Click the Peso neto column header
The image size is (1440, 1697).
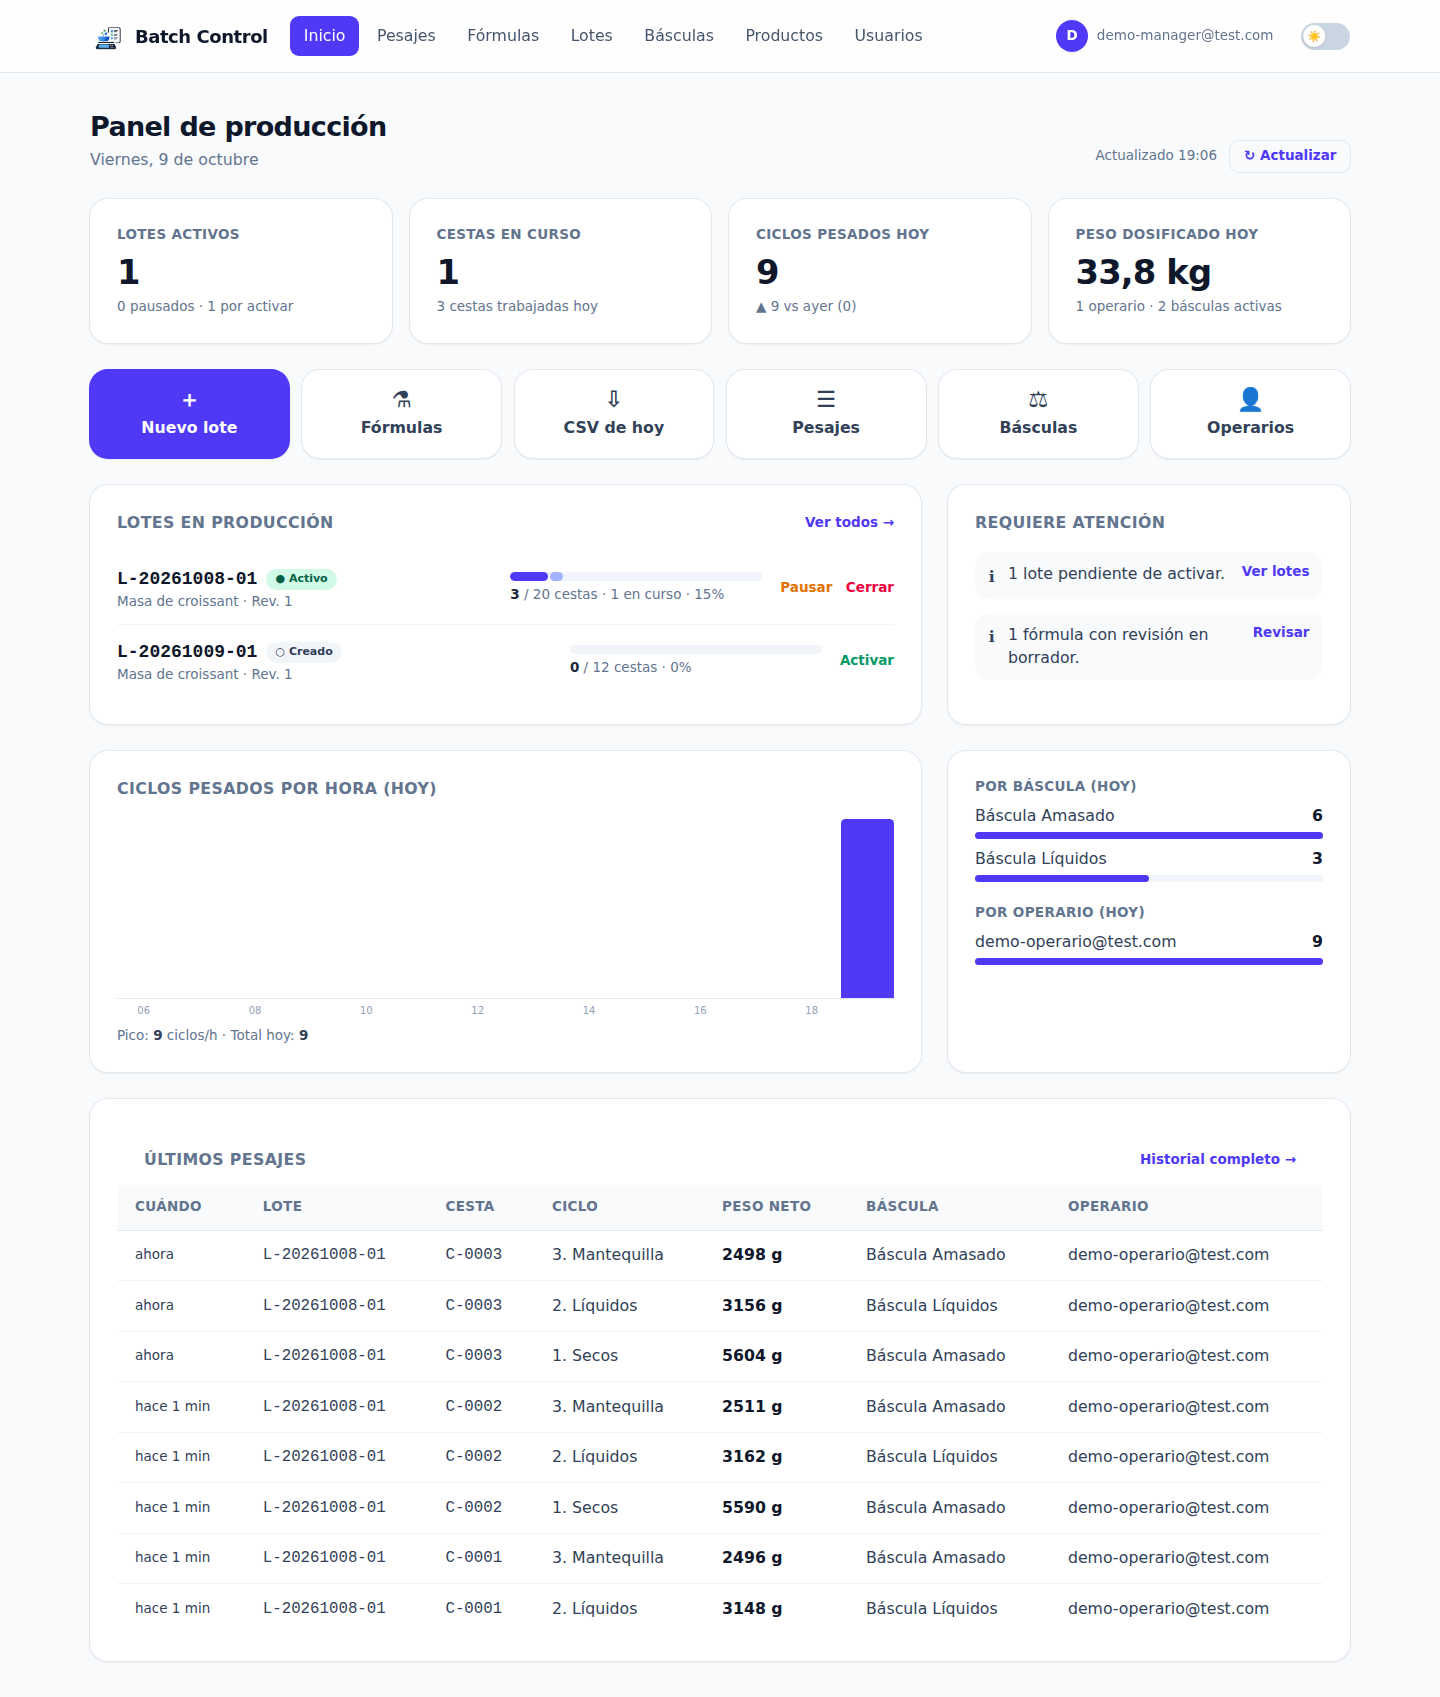pos(767,1207)
